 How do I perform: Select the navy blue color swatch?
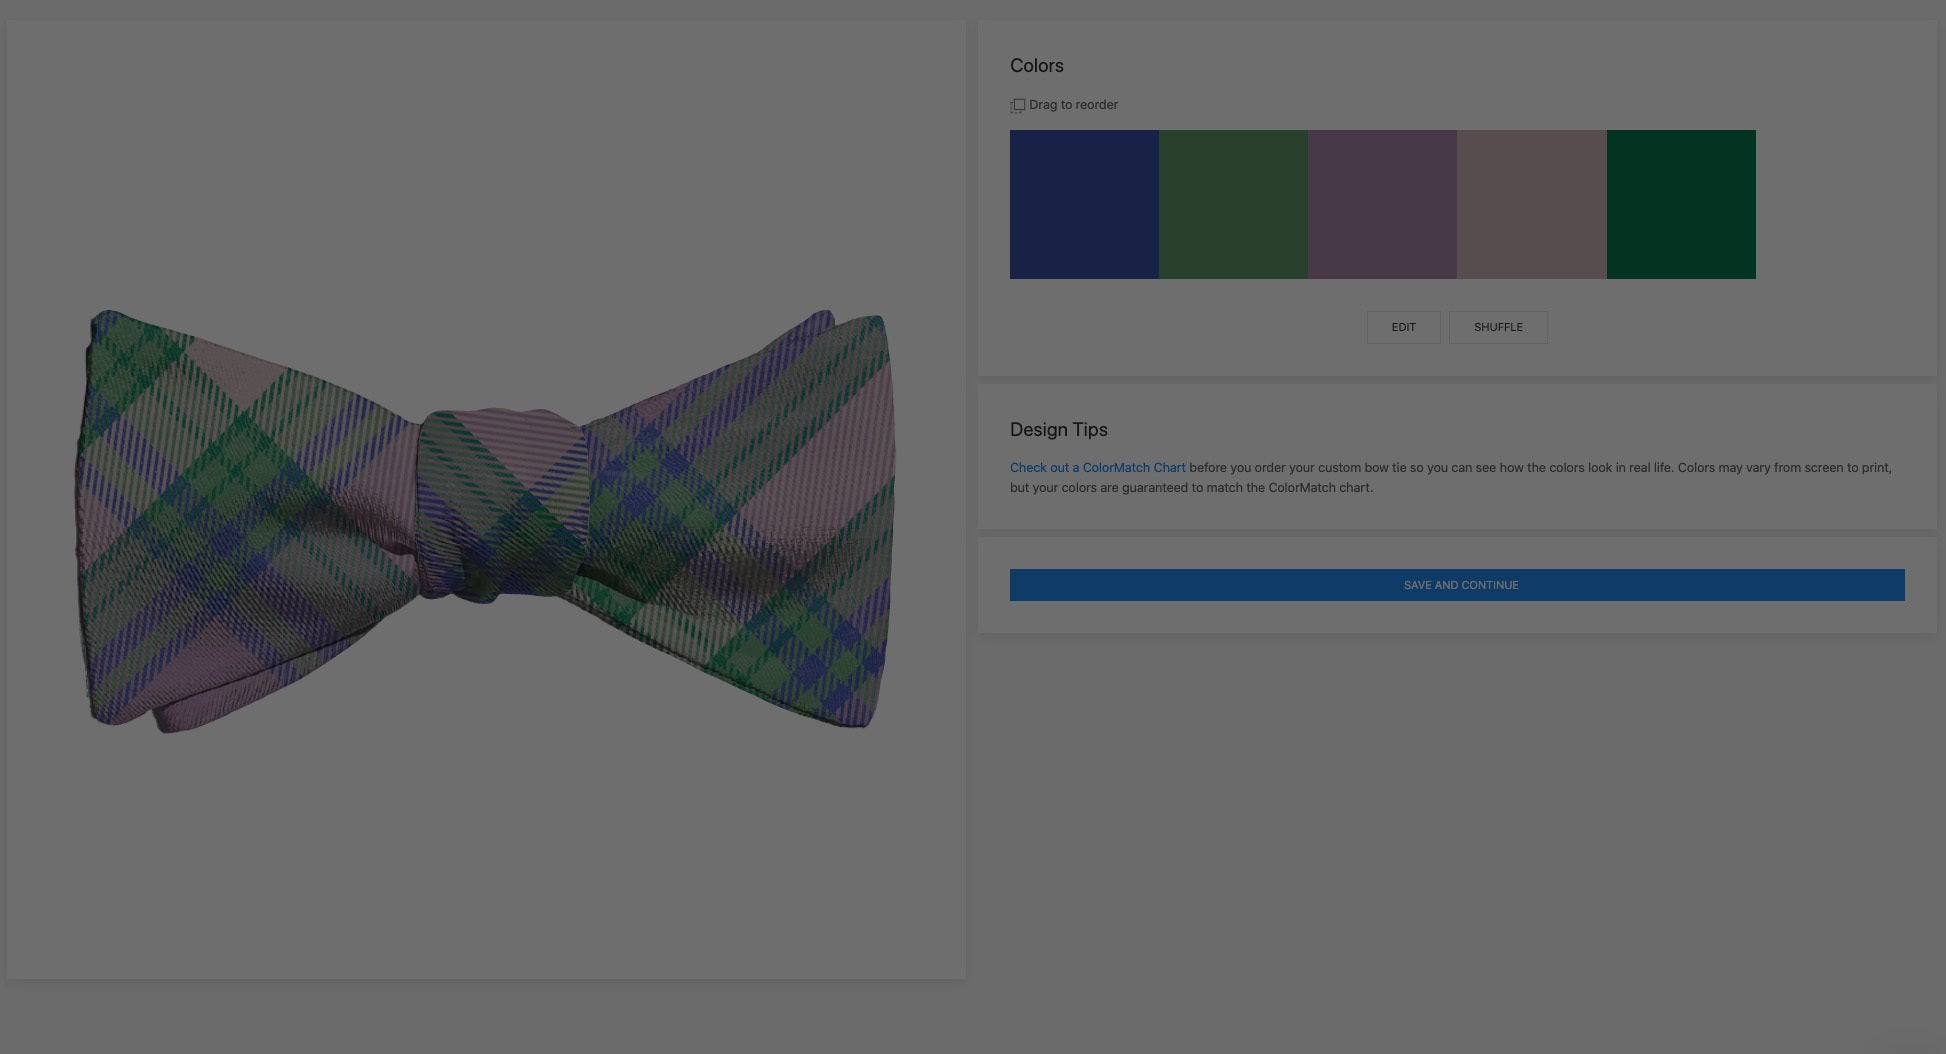point(1084,204)
